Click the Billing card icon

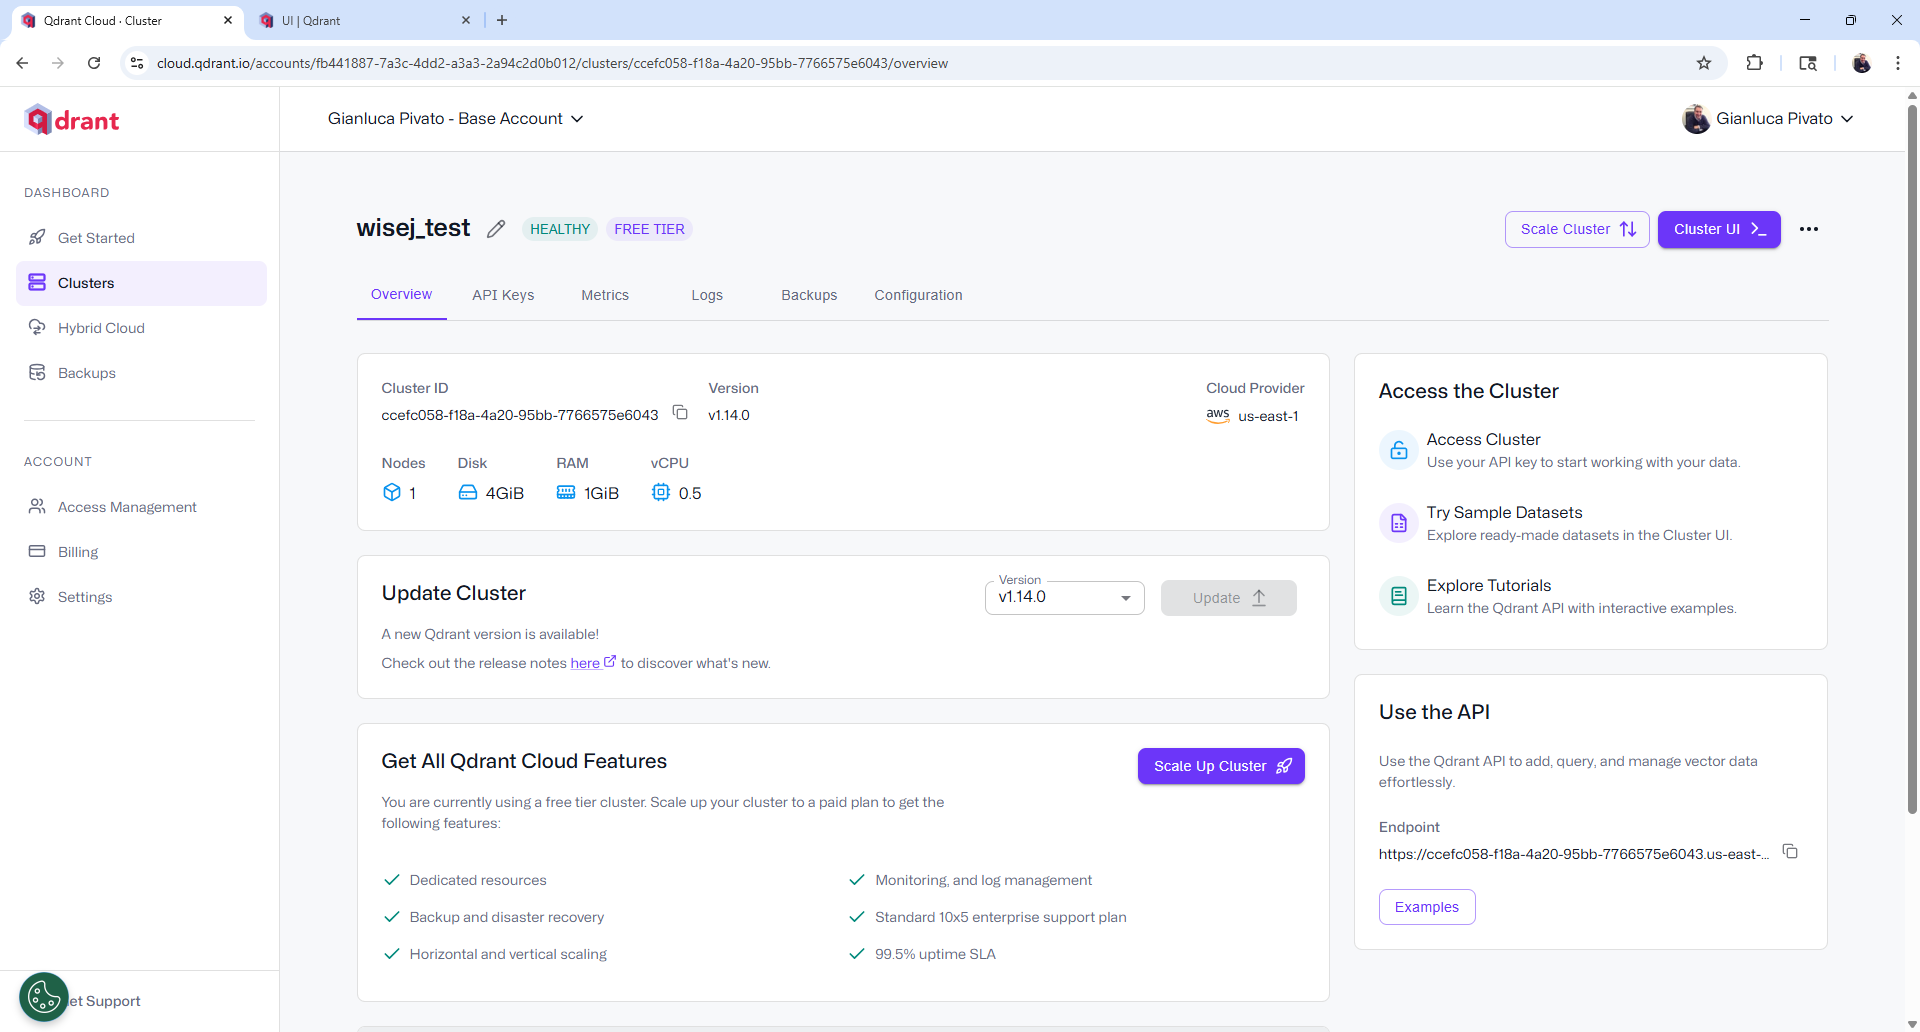click(x=37, y=552)
